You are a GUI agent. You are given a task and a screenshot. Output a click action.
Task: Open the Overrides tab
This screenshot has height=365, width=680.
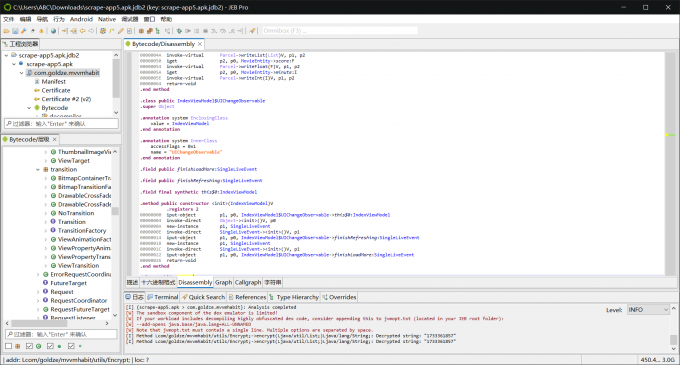tap(339, 297)
